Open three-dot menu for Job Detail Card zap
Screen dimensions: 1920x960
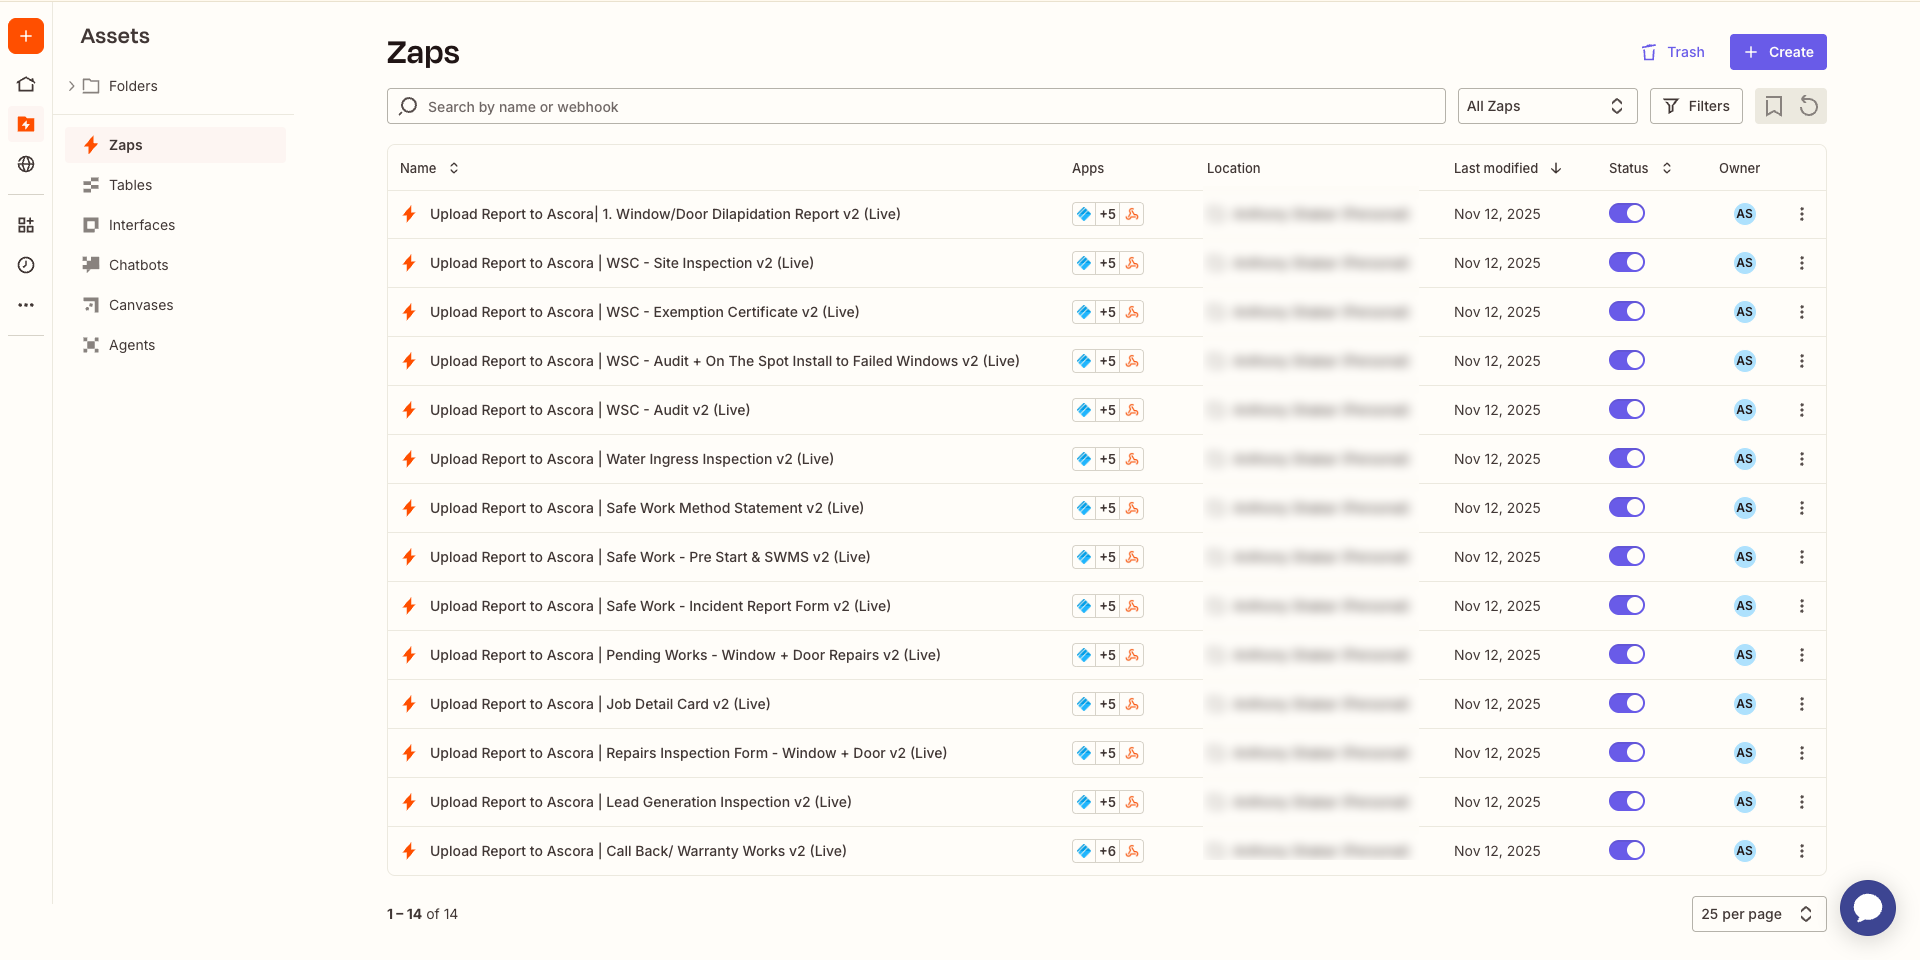coord(1801,704)
